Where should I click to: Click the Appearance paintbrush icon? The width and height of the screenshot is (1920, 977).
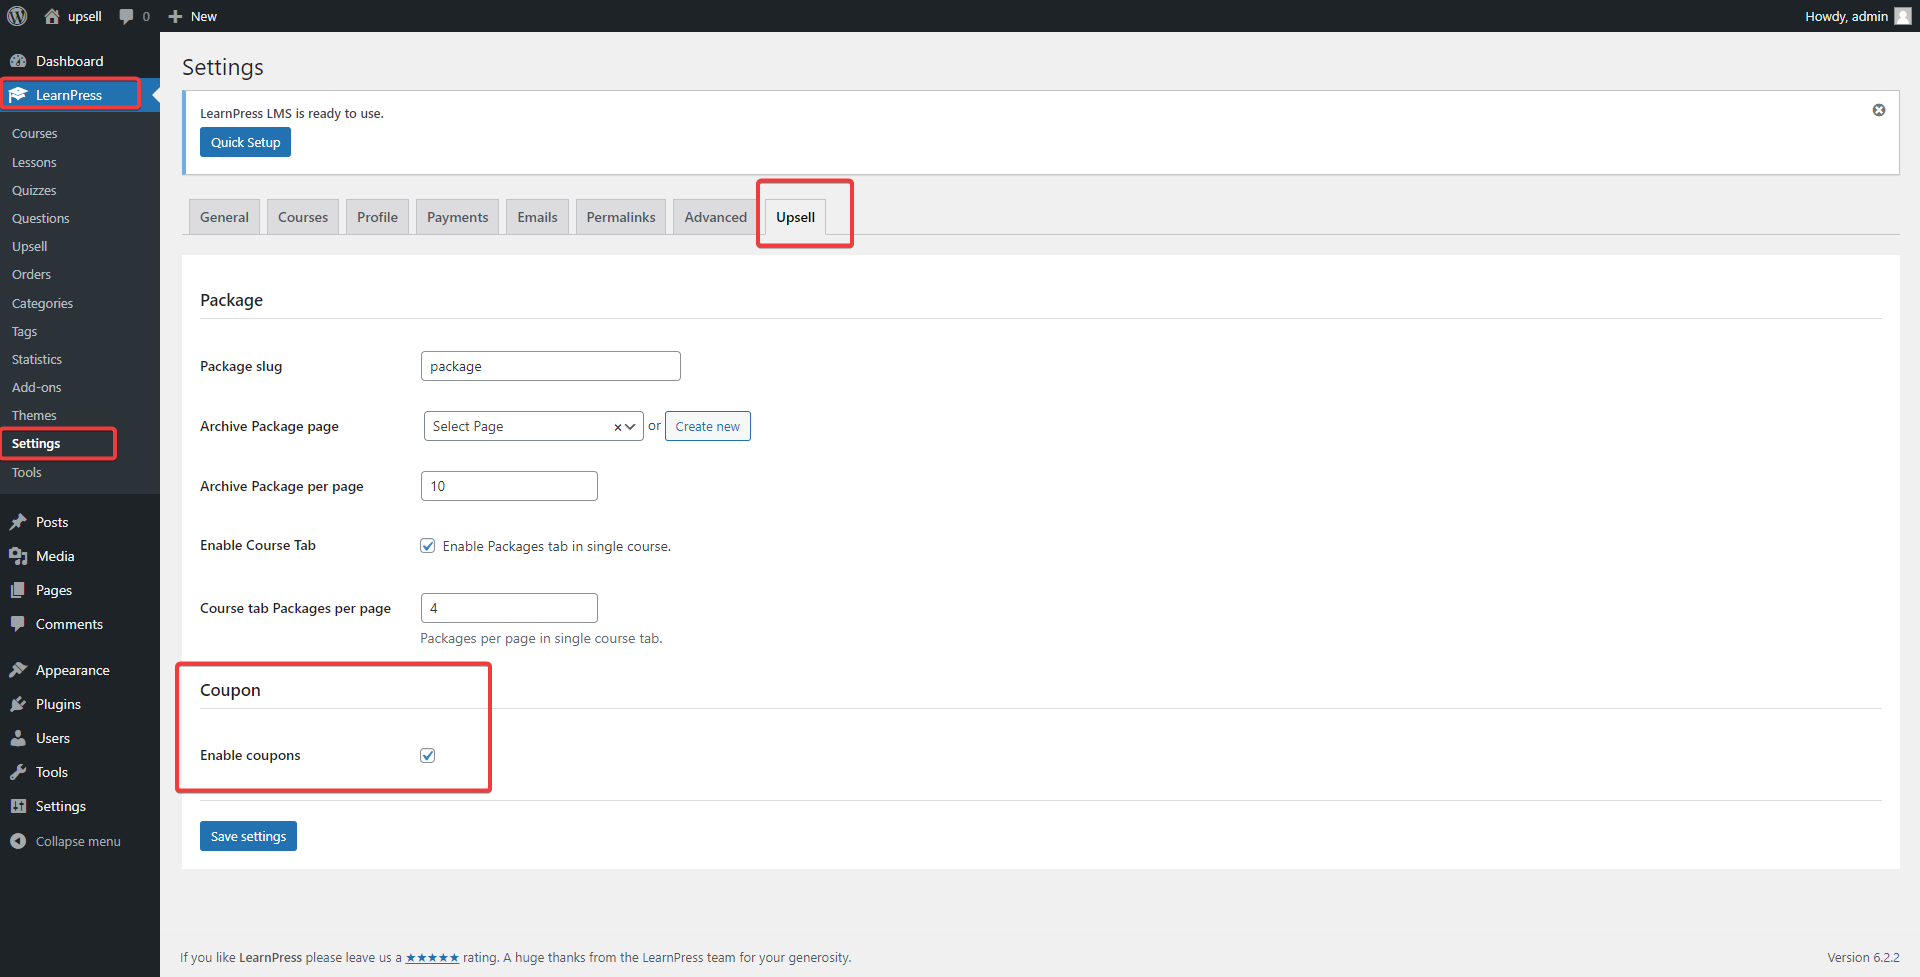click(18, 670)
